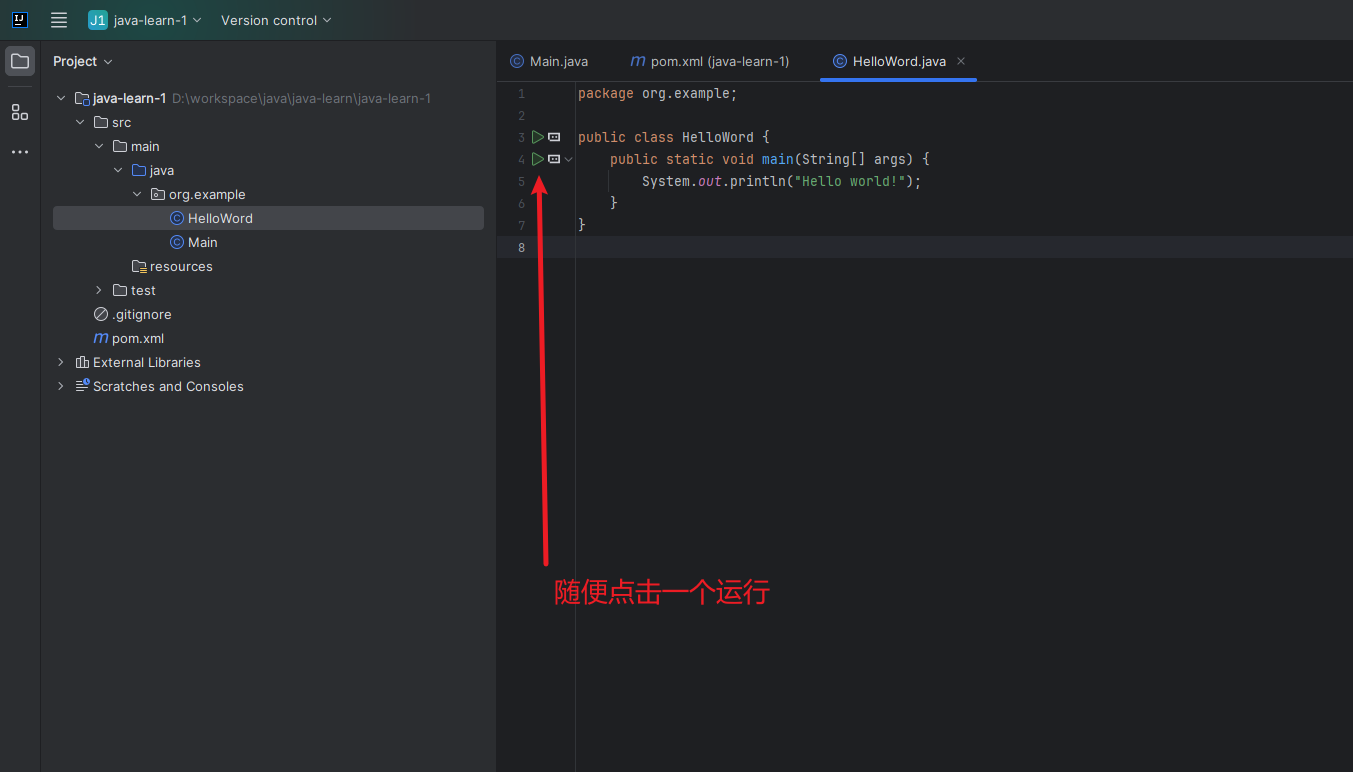Run main method from gutter line 4
The height and width of the screenshot is (772, 1353).
[538, 159]
